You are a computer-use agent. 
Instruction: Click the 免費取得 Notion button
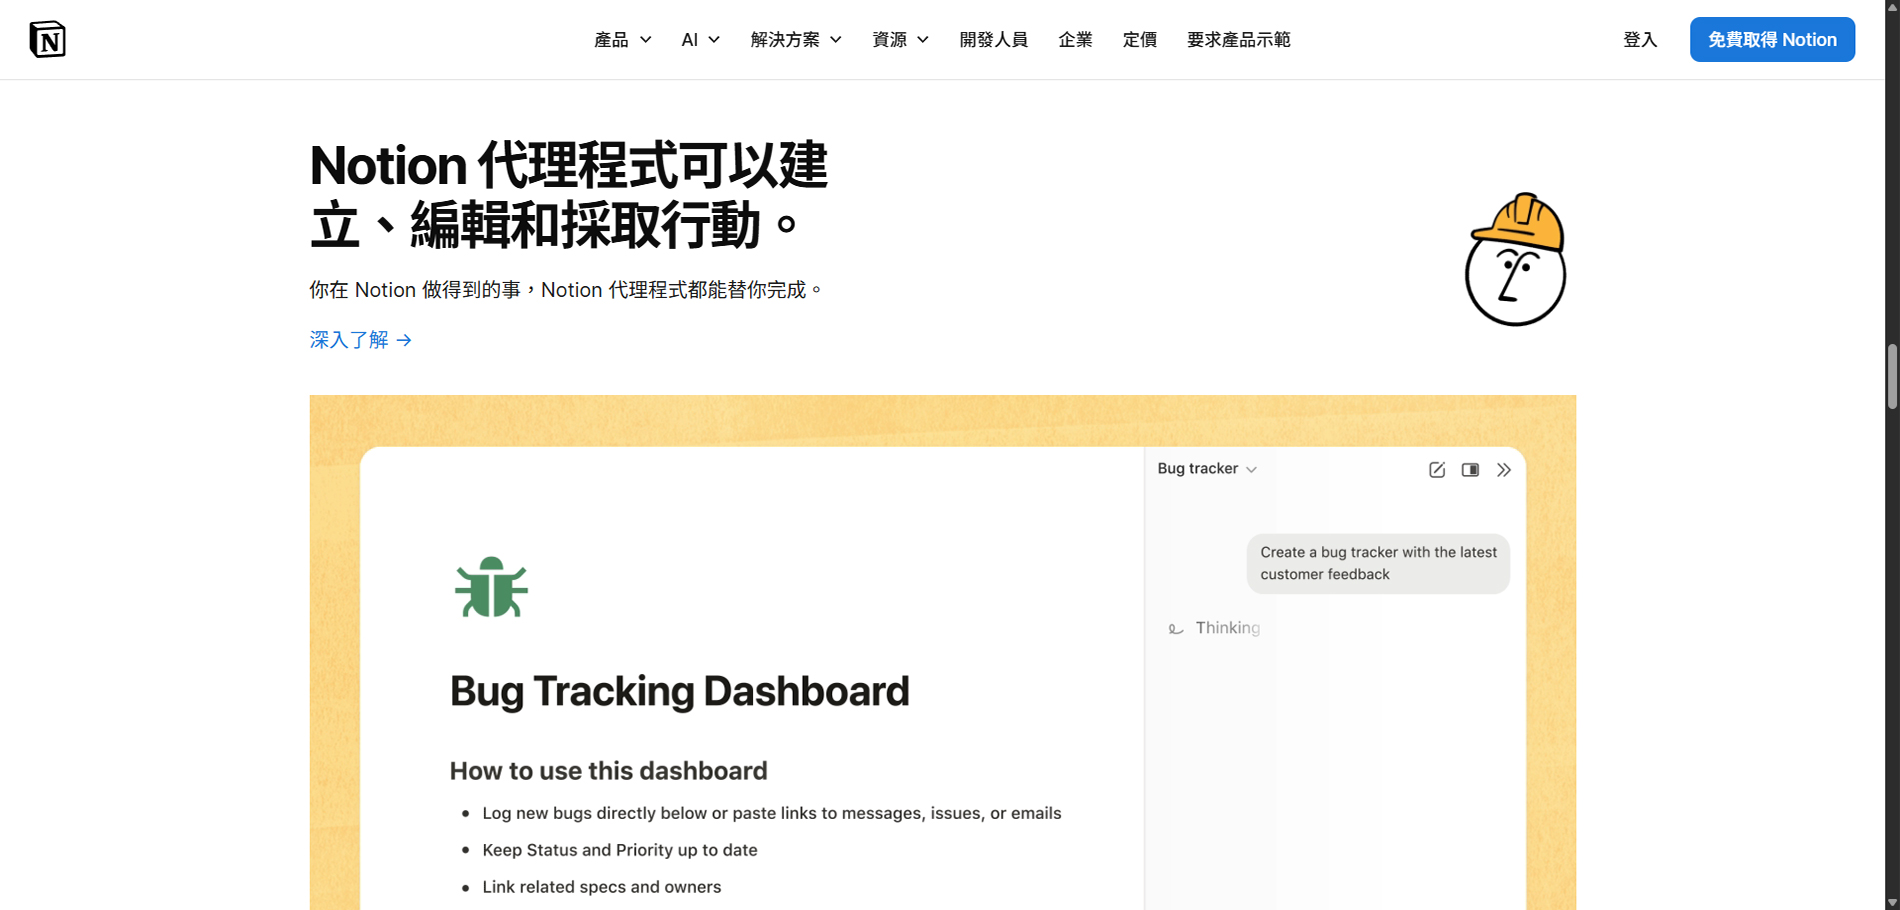coord(1772,40)
